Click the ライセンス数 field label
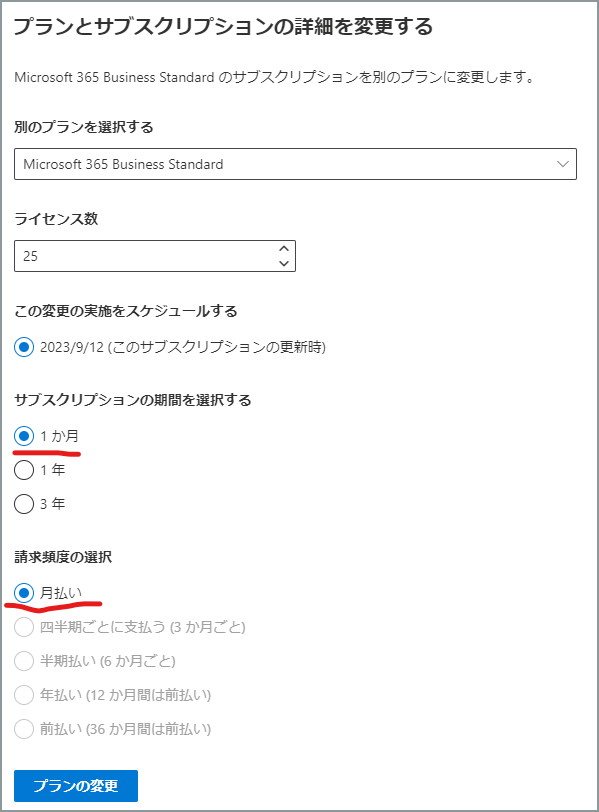 coord(56,219)
